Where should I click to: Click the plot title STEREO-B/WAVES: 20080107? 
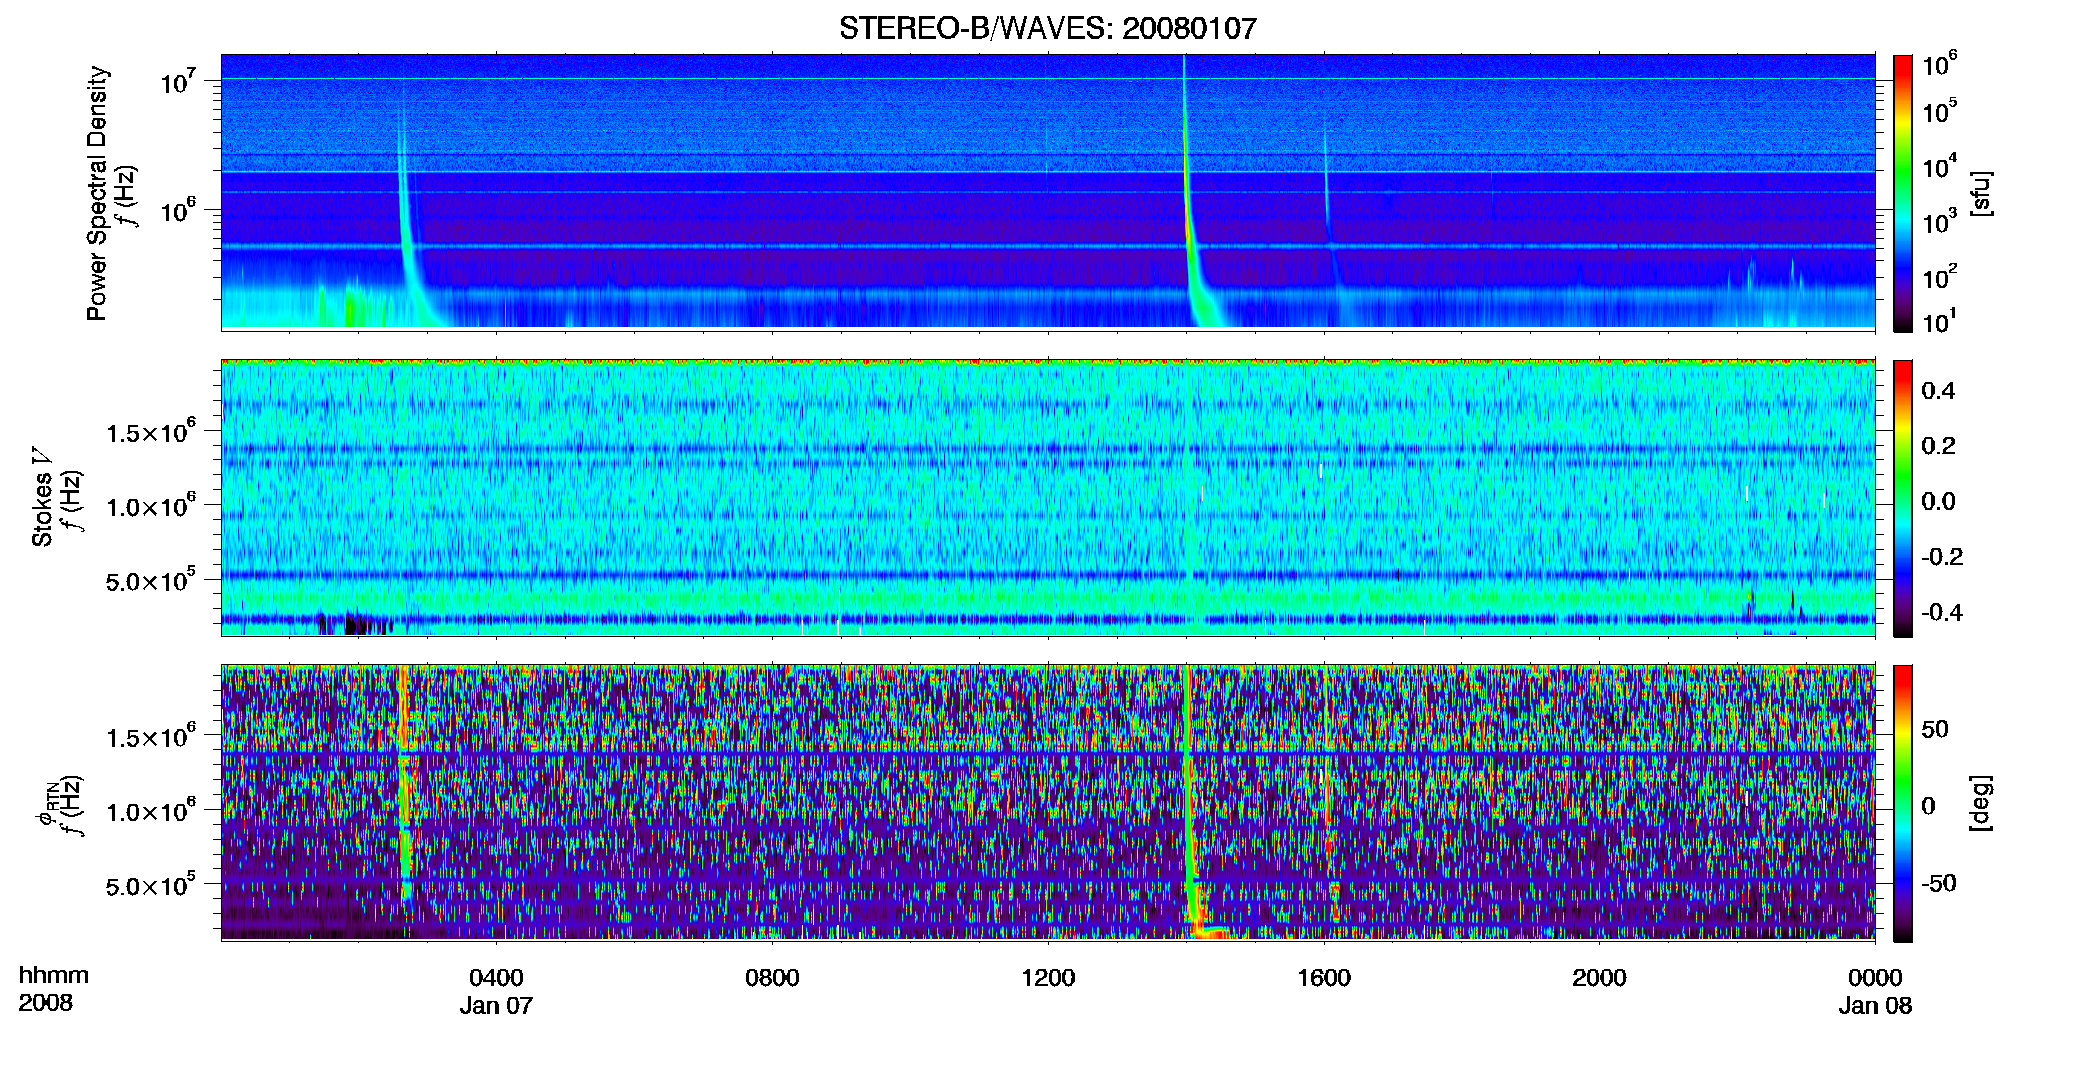coord(1047,28)
